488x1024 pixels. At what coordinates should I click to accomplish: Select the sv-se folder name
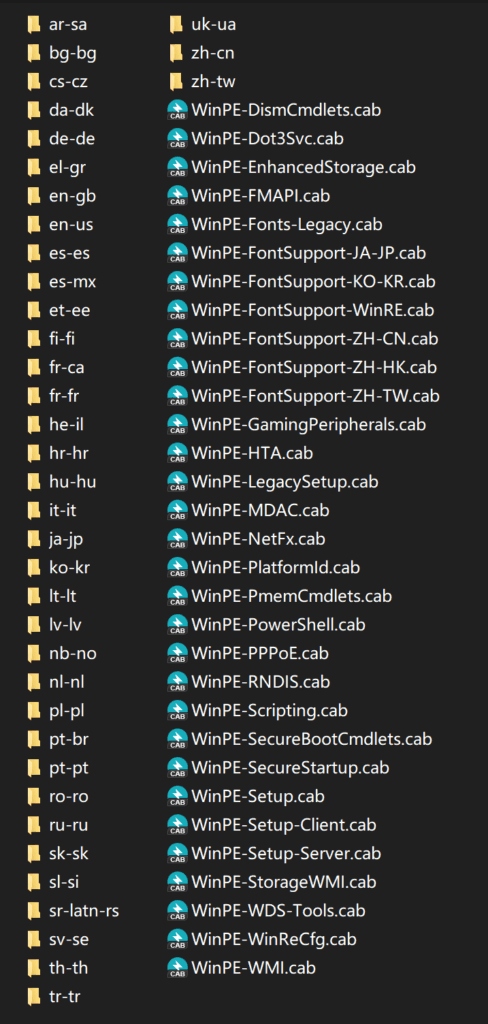69,939
